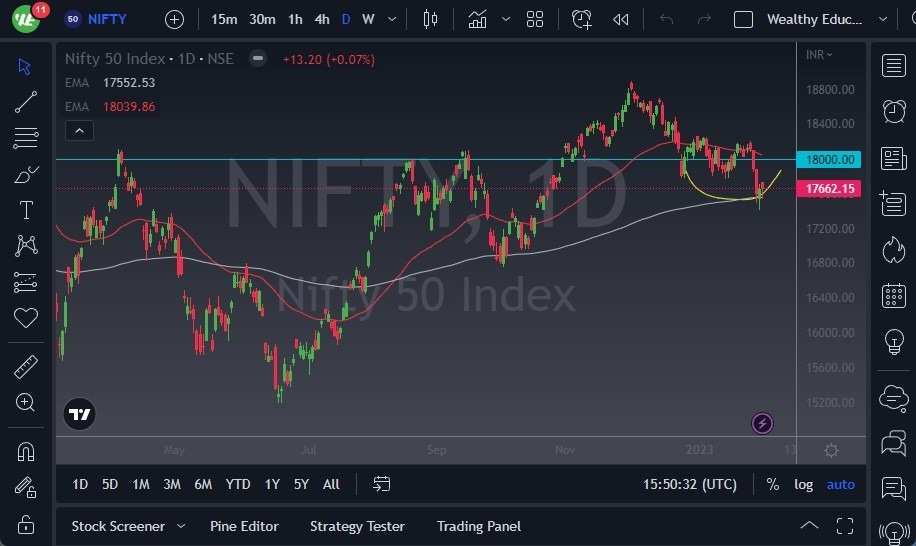916x546 pixels.
Task: Click the heart favorites icon
Action: click(26, 318)
